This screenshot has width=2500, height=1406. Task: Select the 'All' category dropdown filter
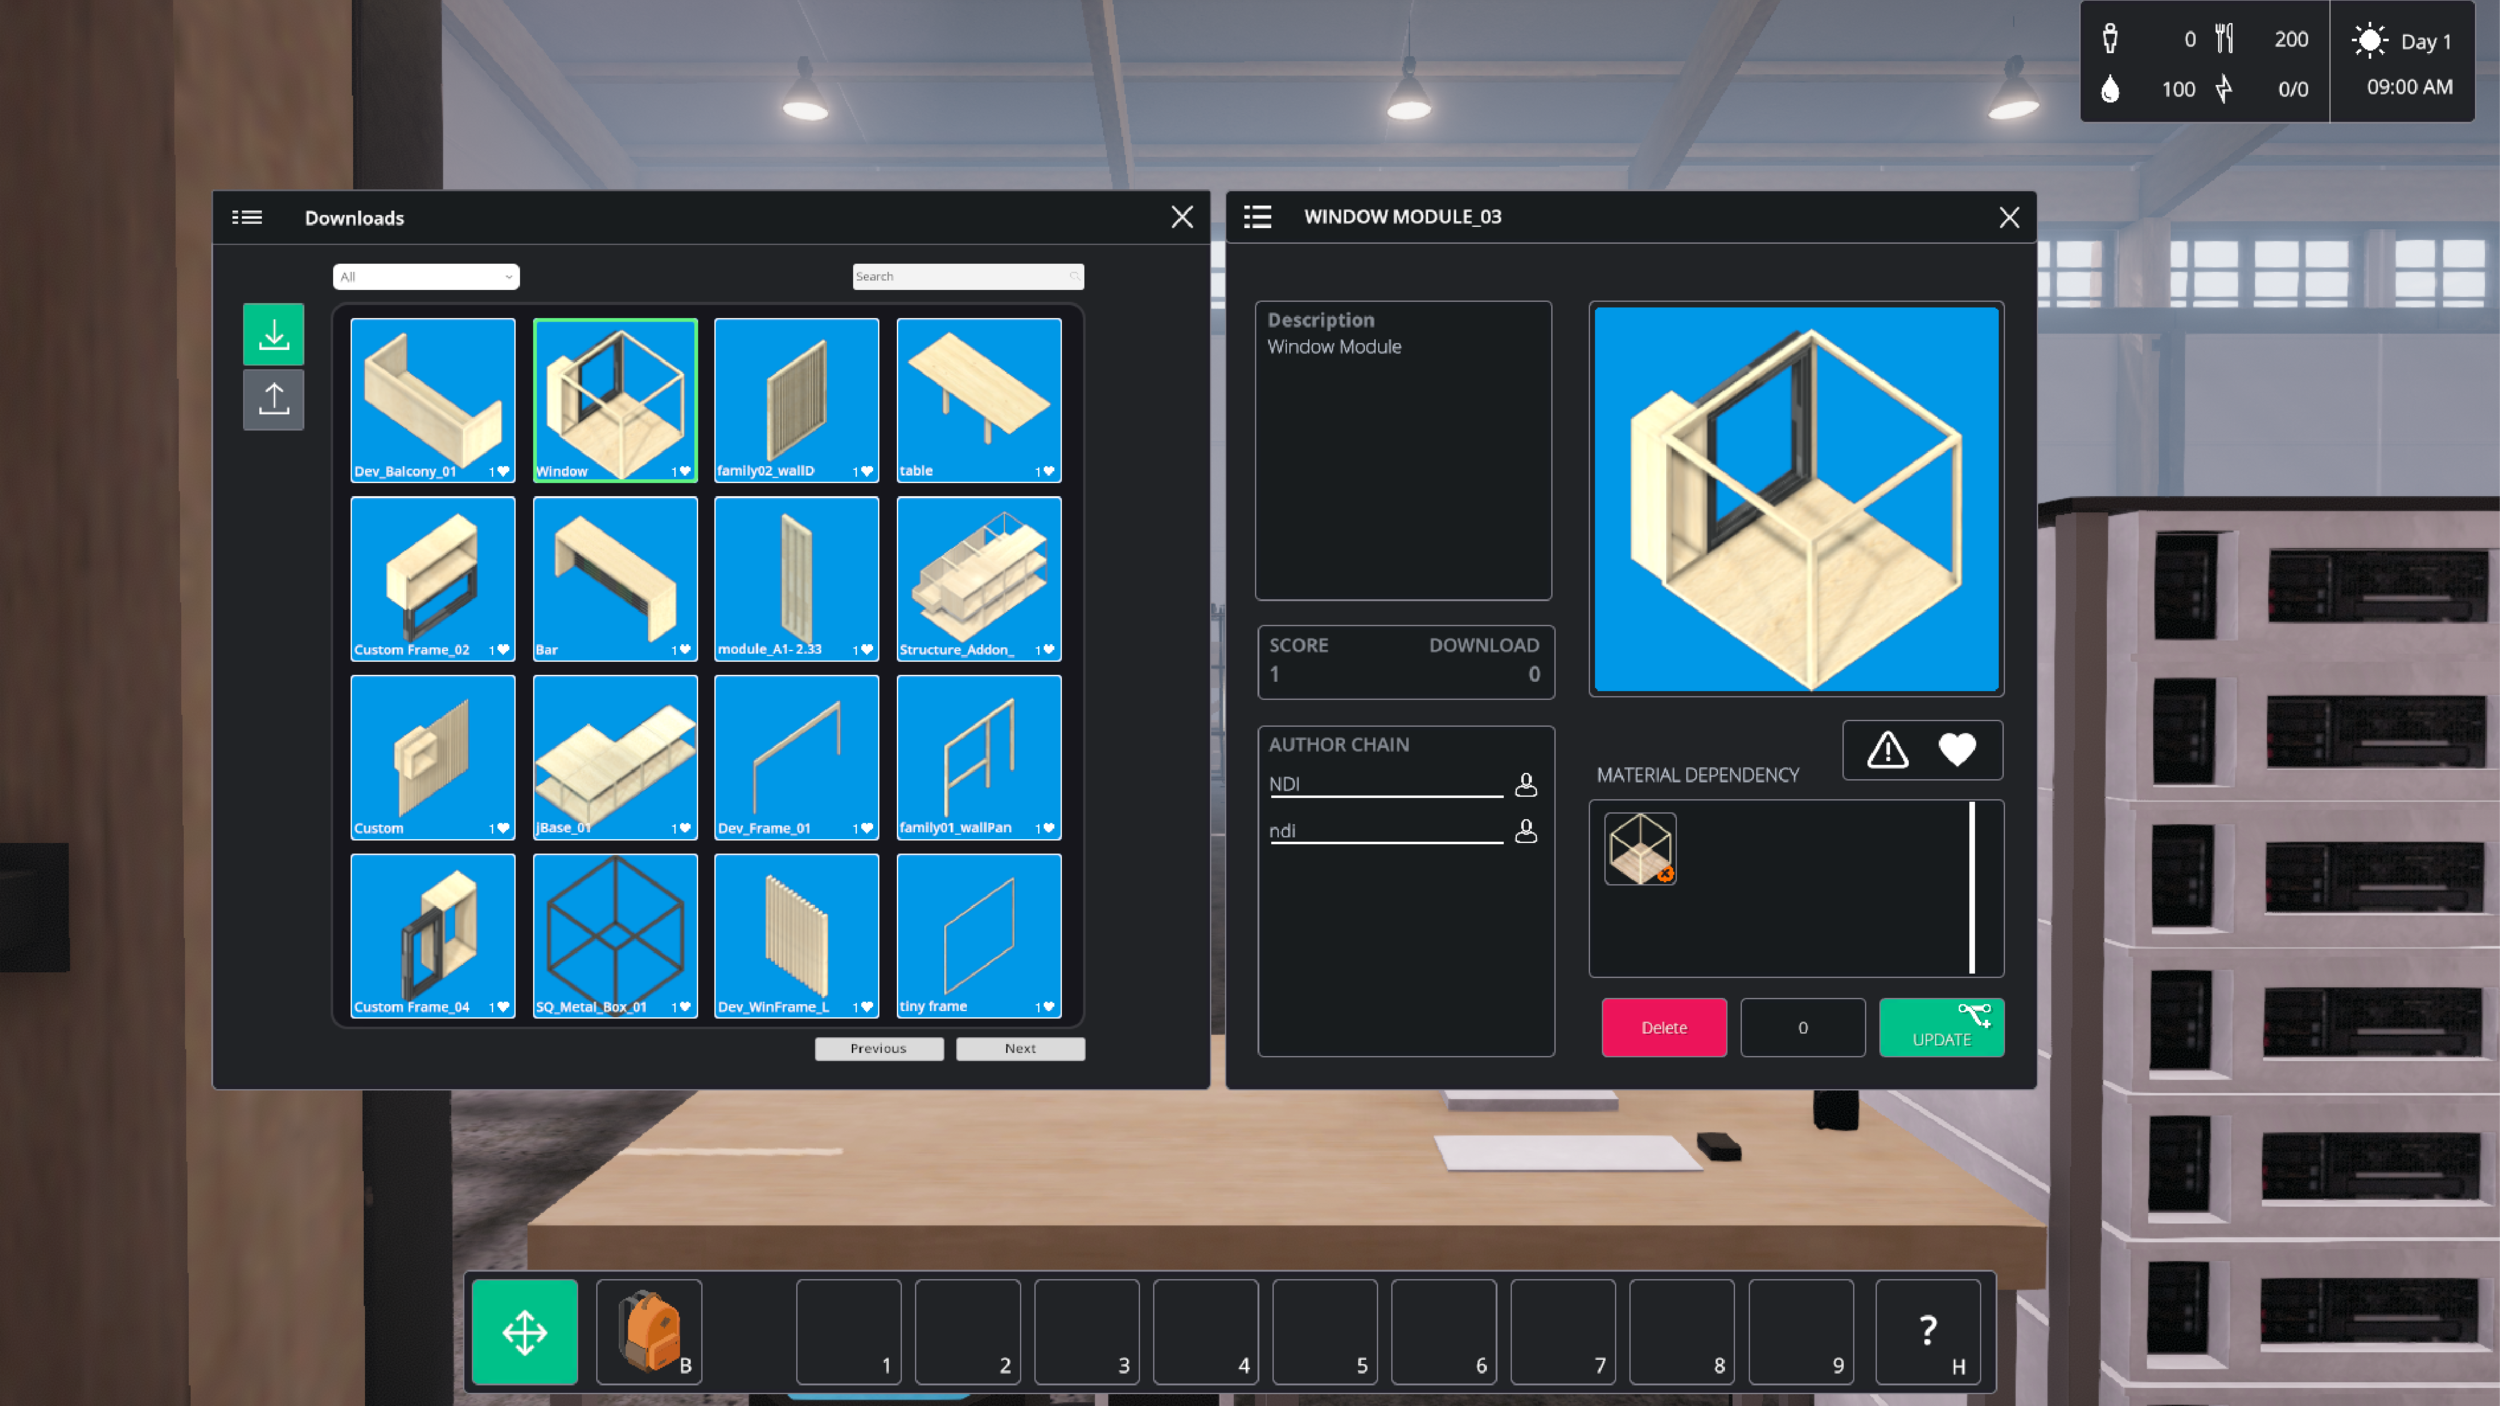[x=424, y=275]
